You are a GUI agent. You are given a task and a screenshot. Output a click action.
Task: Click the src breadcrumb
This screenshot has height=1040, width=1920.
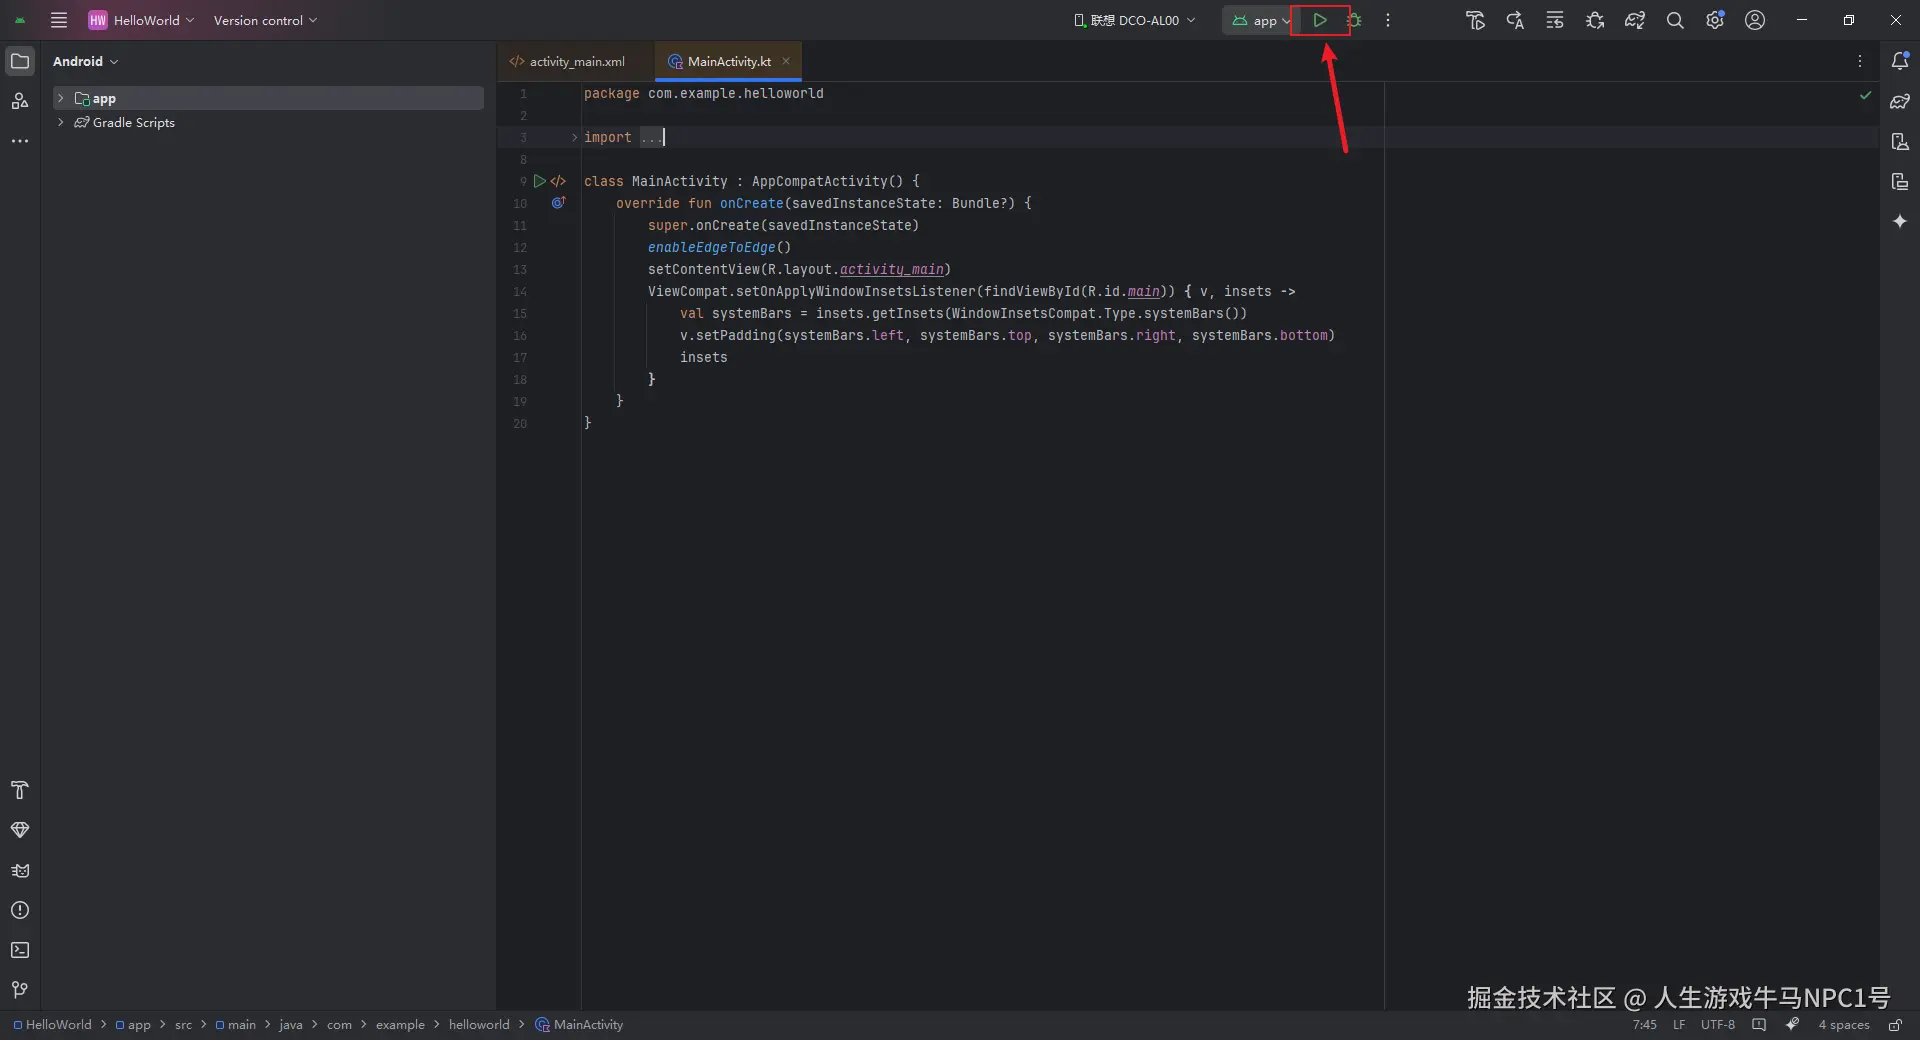183,1025
